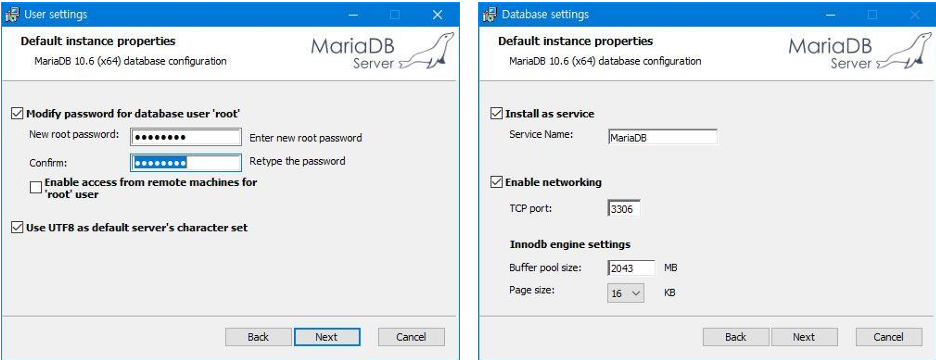Cancel the Database settings dialog
The width and height of the screenshot is (936, 360).
click(889, 337)
